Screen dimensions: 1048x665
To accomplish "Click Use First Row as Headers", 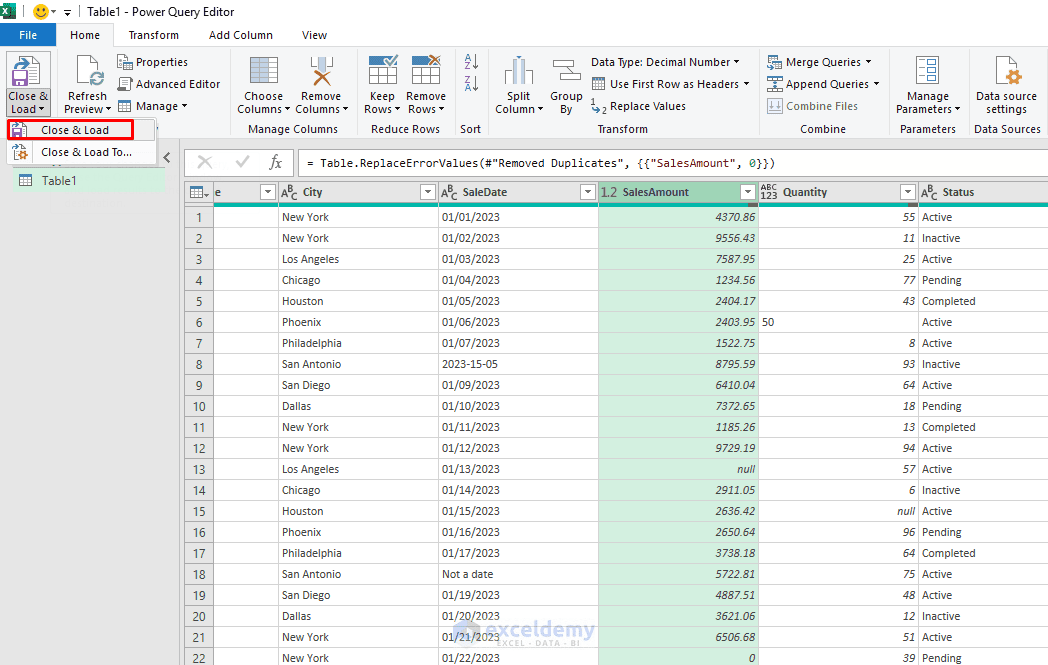I will coord(670,84).
